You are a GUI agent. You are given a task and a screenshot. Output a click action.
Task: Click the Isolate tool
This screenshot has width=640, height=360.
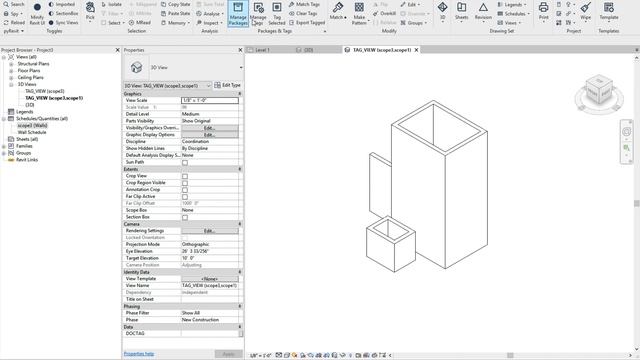click(111, 4)
